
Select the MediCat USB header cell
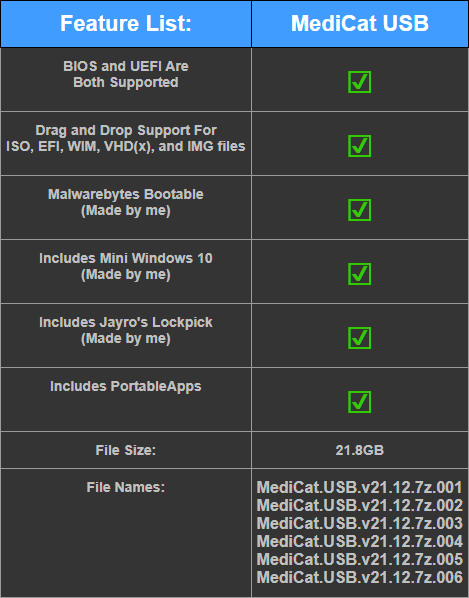(x=360, y=24)
